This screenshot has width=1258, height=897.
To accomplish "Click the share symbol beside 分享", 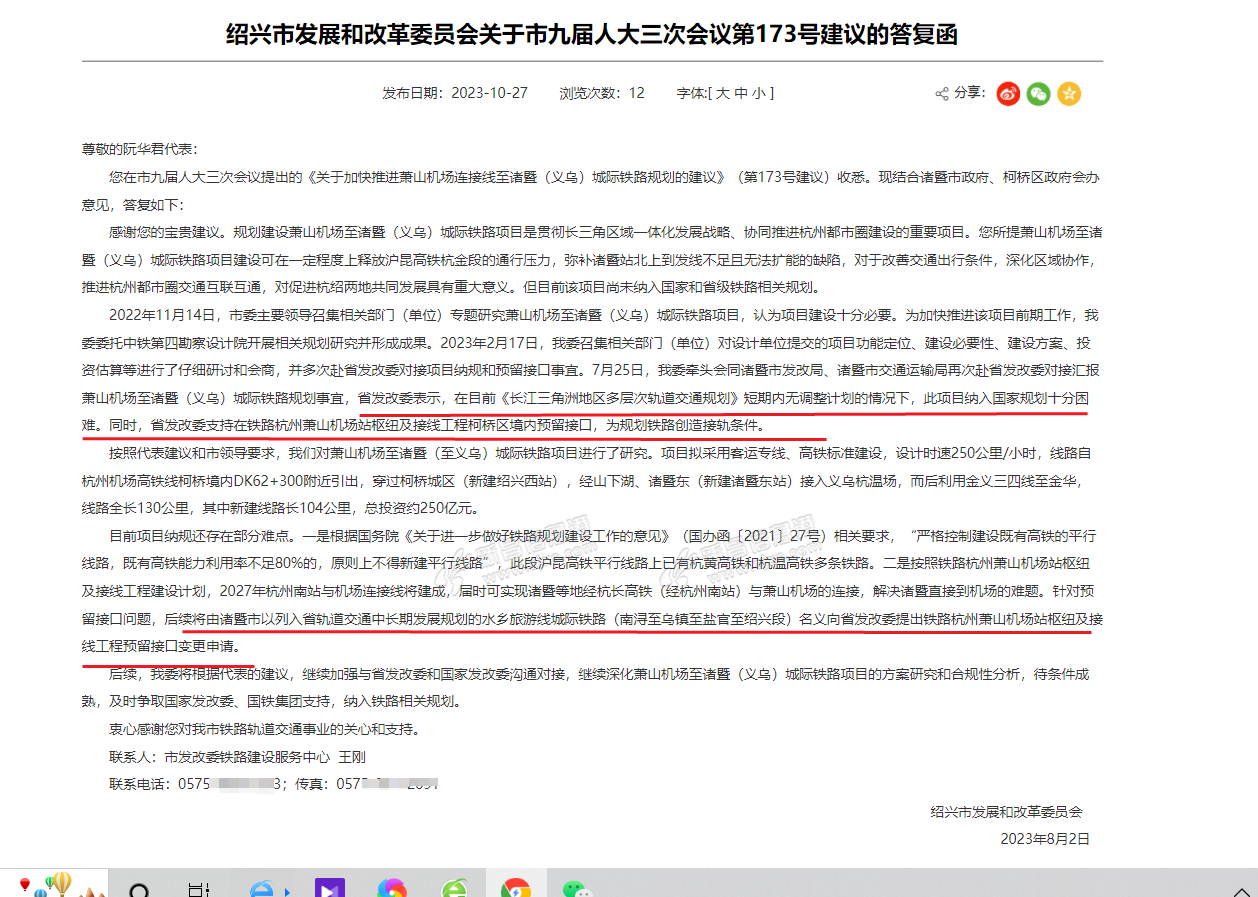I will [x=941, y=94].
